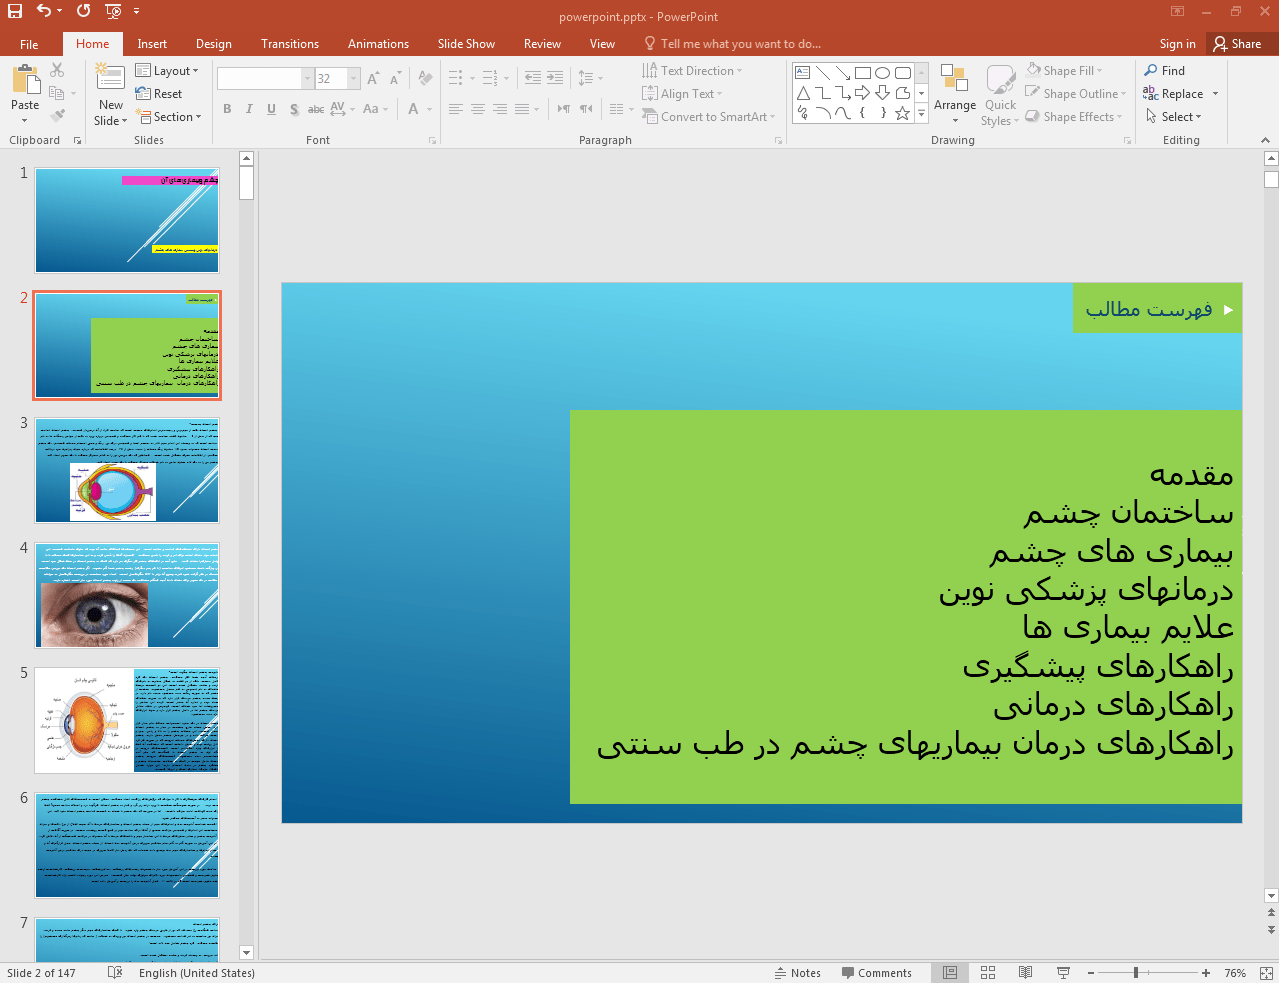Image resolution: width=1279 pixels, height=983 pixels.
Task: Click the Find button
Action: [x=1165, y=71]
